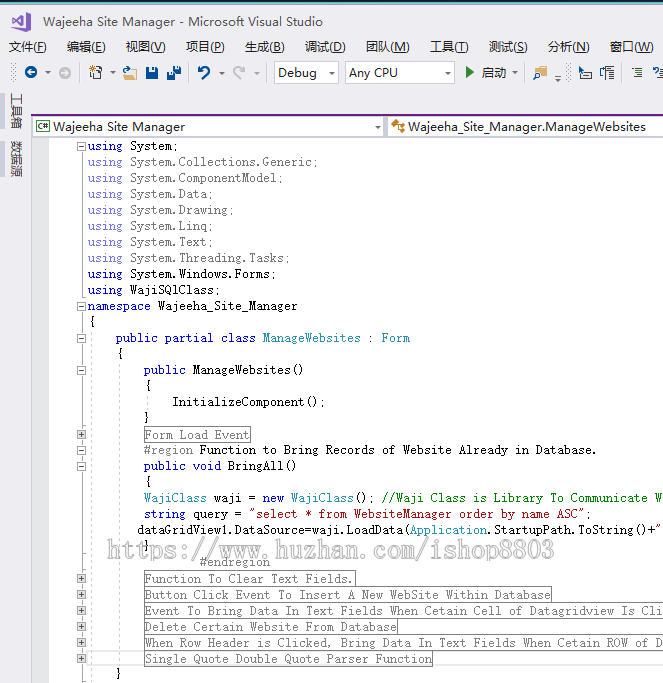663x683 pixels.
Task: Collapse the namespace Wajeeha_Site_Manager block
Action: point(81,307)
